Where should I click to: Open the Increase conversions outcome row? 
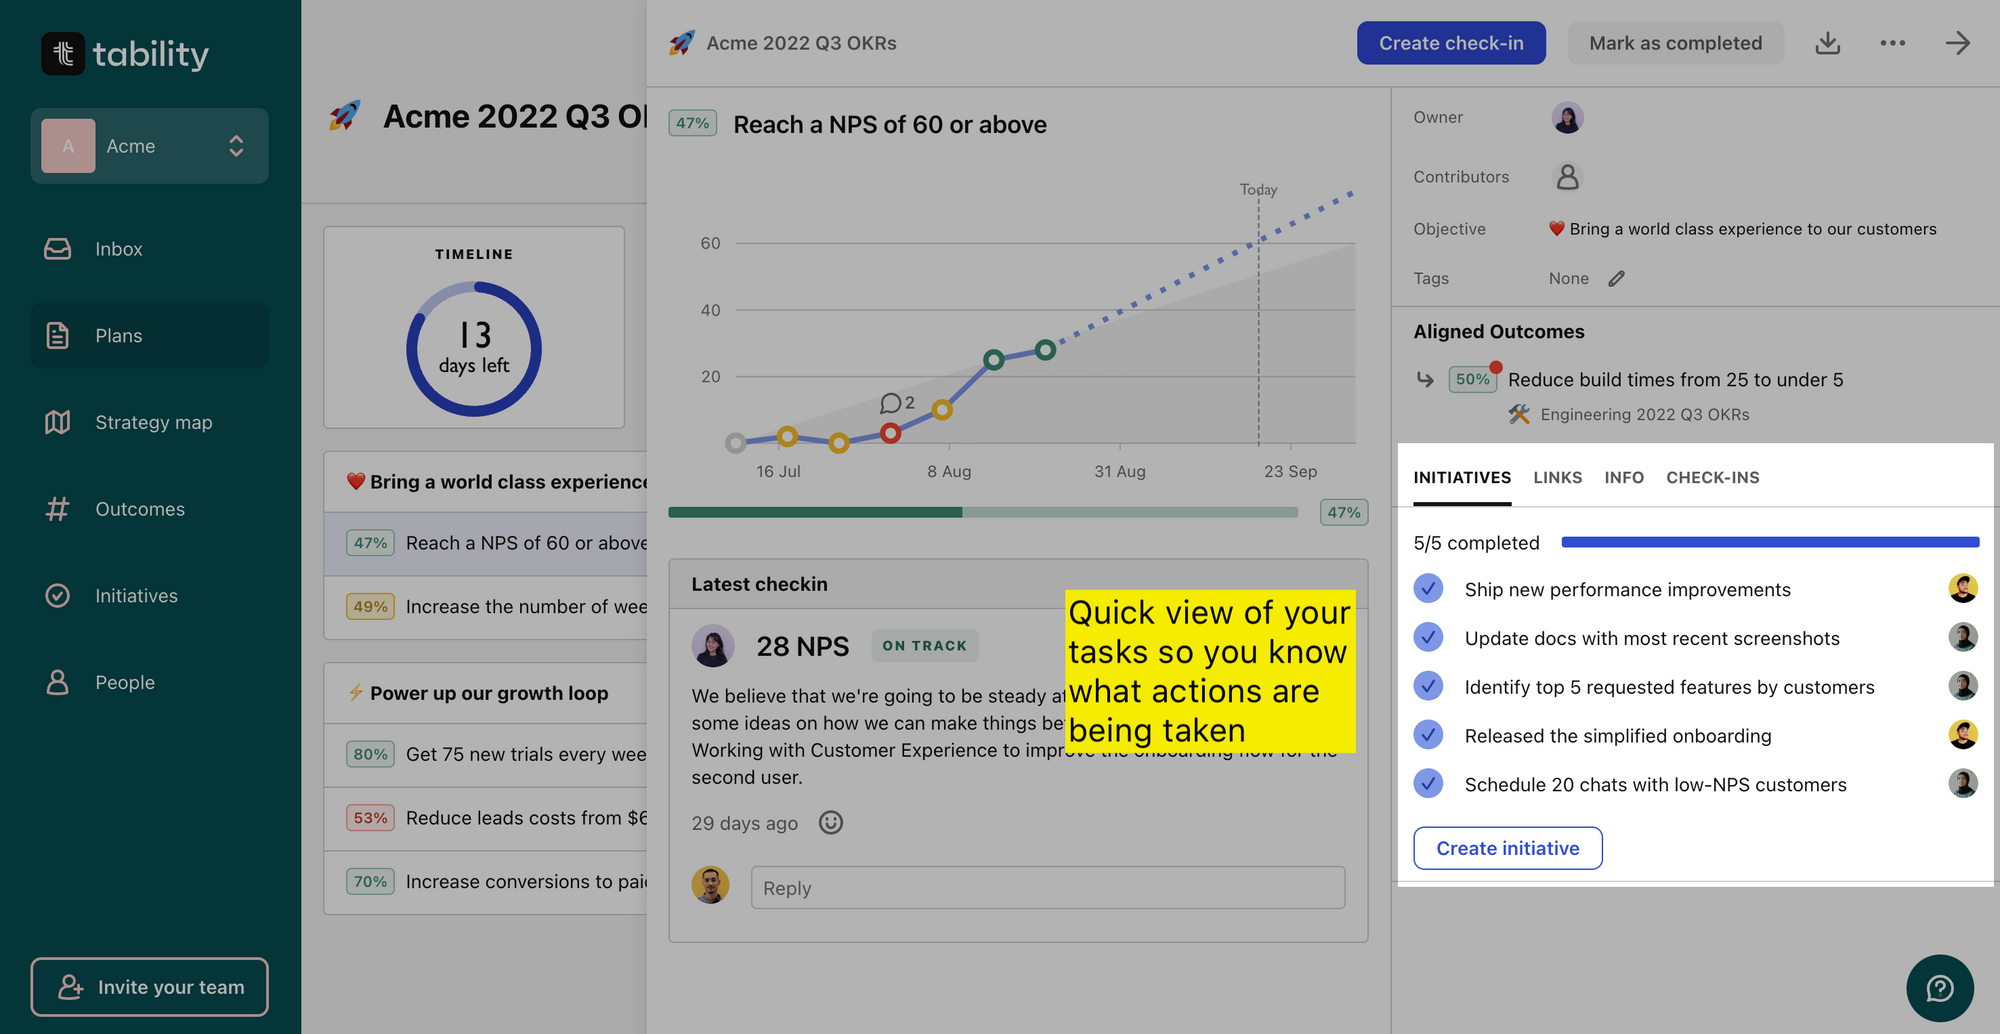[x=486, y=882]
